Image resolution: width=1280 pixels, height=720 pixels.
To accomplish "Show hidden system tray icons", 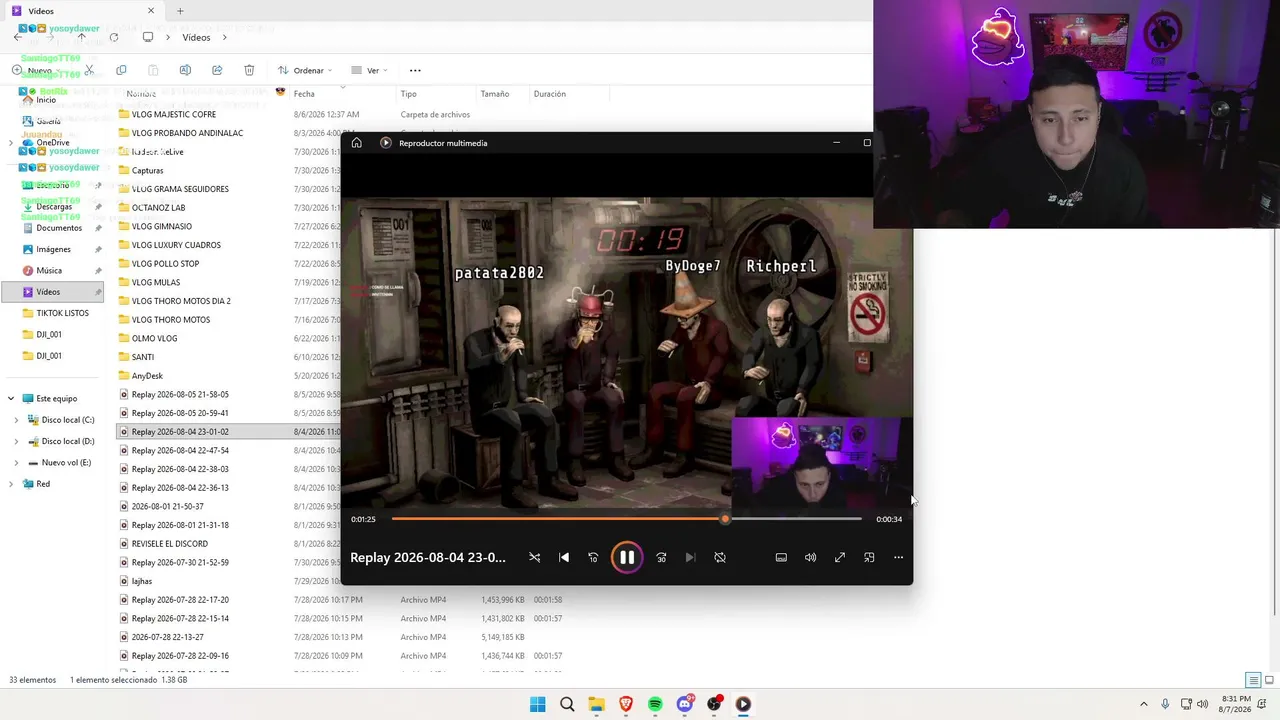I will (1144, 704).
